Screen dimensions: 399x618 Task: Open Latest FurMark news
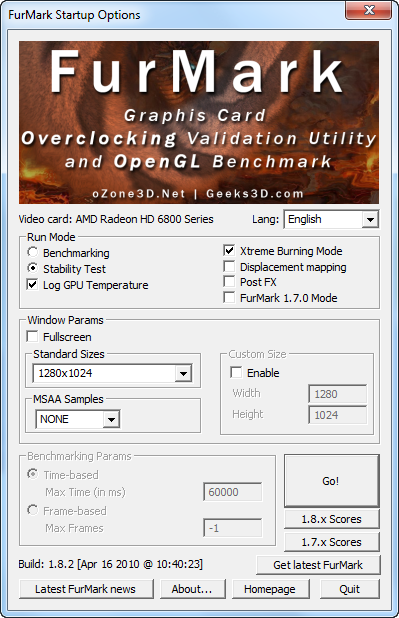pyautogui.click(x=86, y=589)
